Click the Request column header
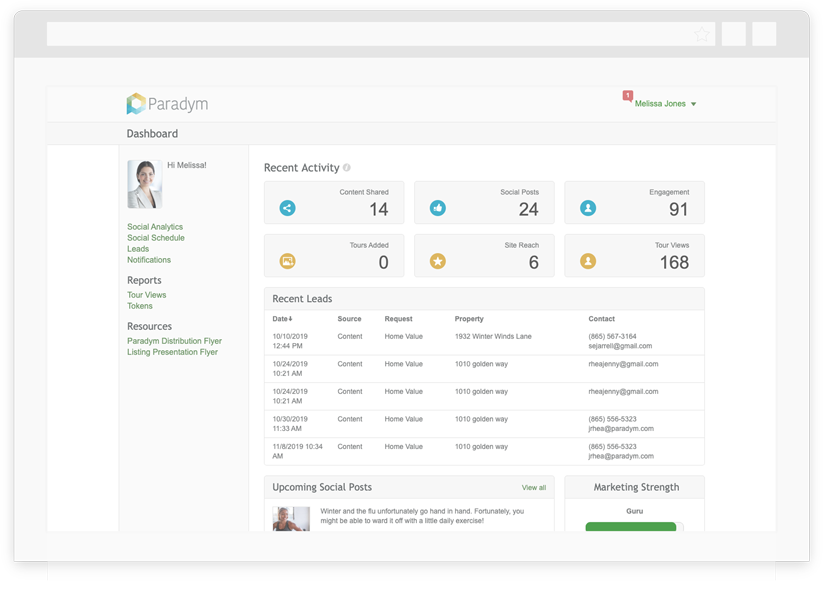Viewport: 823px width, 600px height. click(x=398, y=319)
